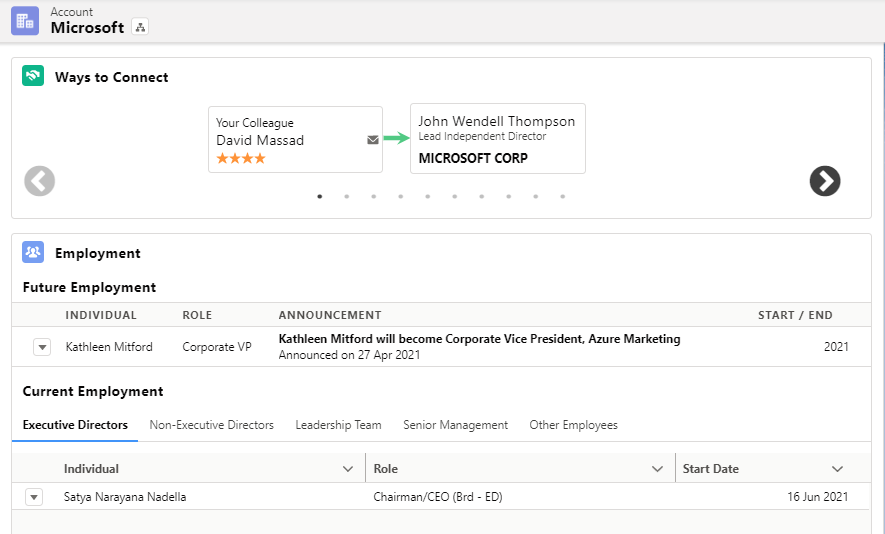Screen dimensions: 885x534
Task: Click the START / END column header
Action: 795,315
